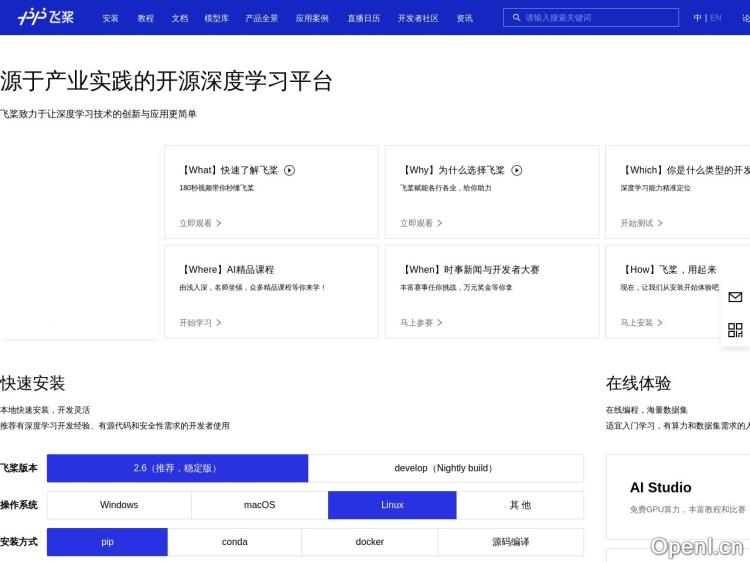
Task: Open the 资讯 menu item
Action: pyautogui.click(x=464, y=18)
